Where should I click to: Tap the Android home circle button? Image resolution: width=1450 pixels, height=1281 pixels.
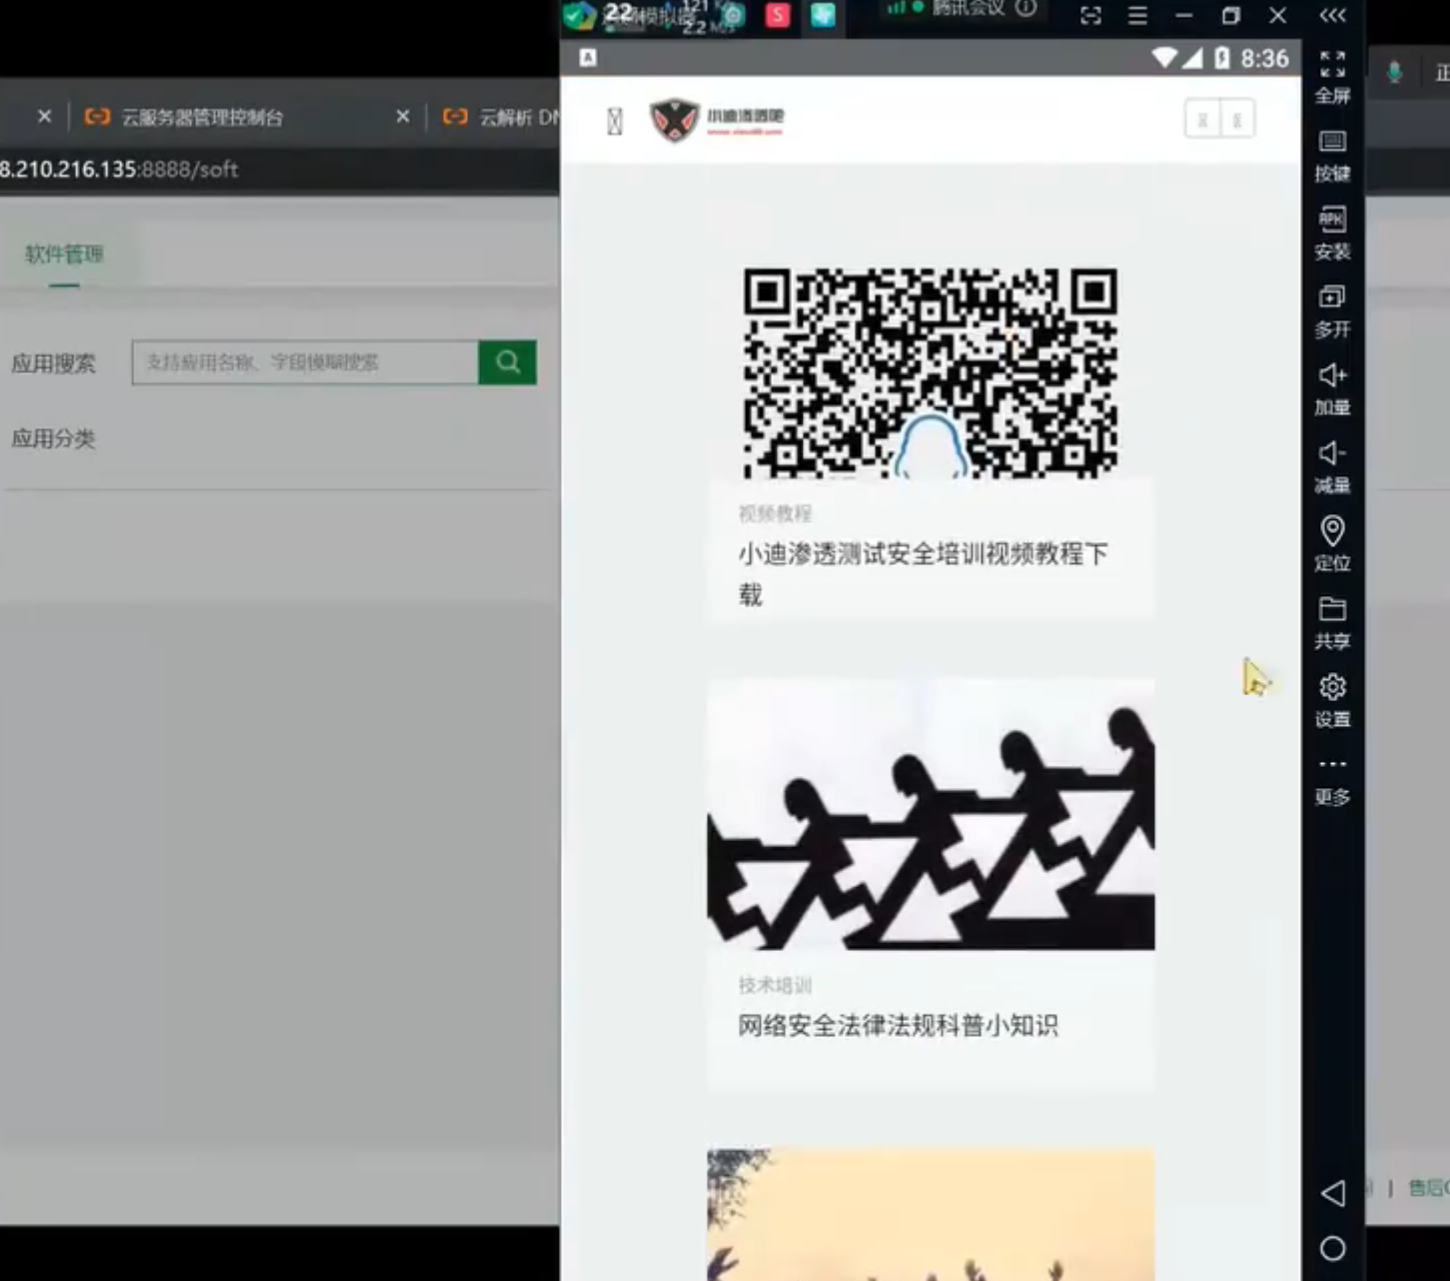pos(1332,1248)
